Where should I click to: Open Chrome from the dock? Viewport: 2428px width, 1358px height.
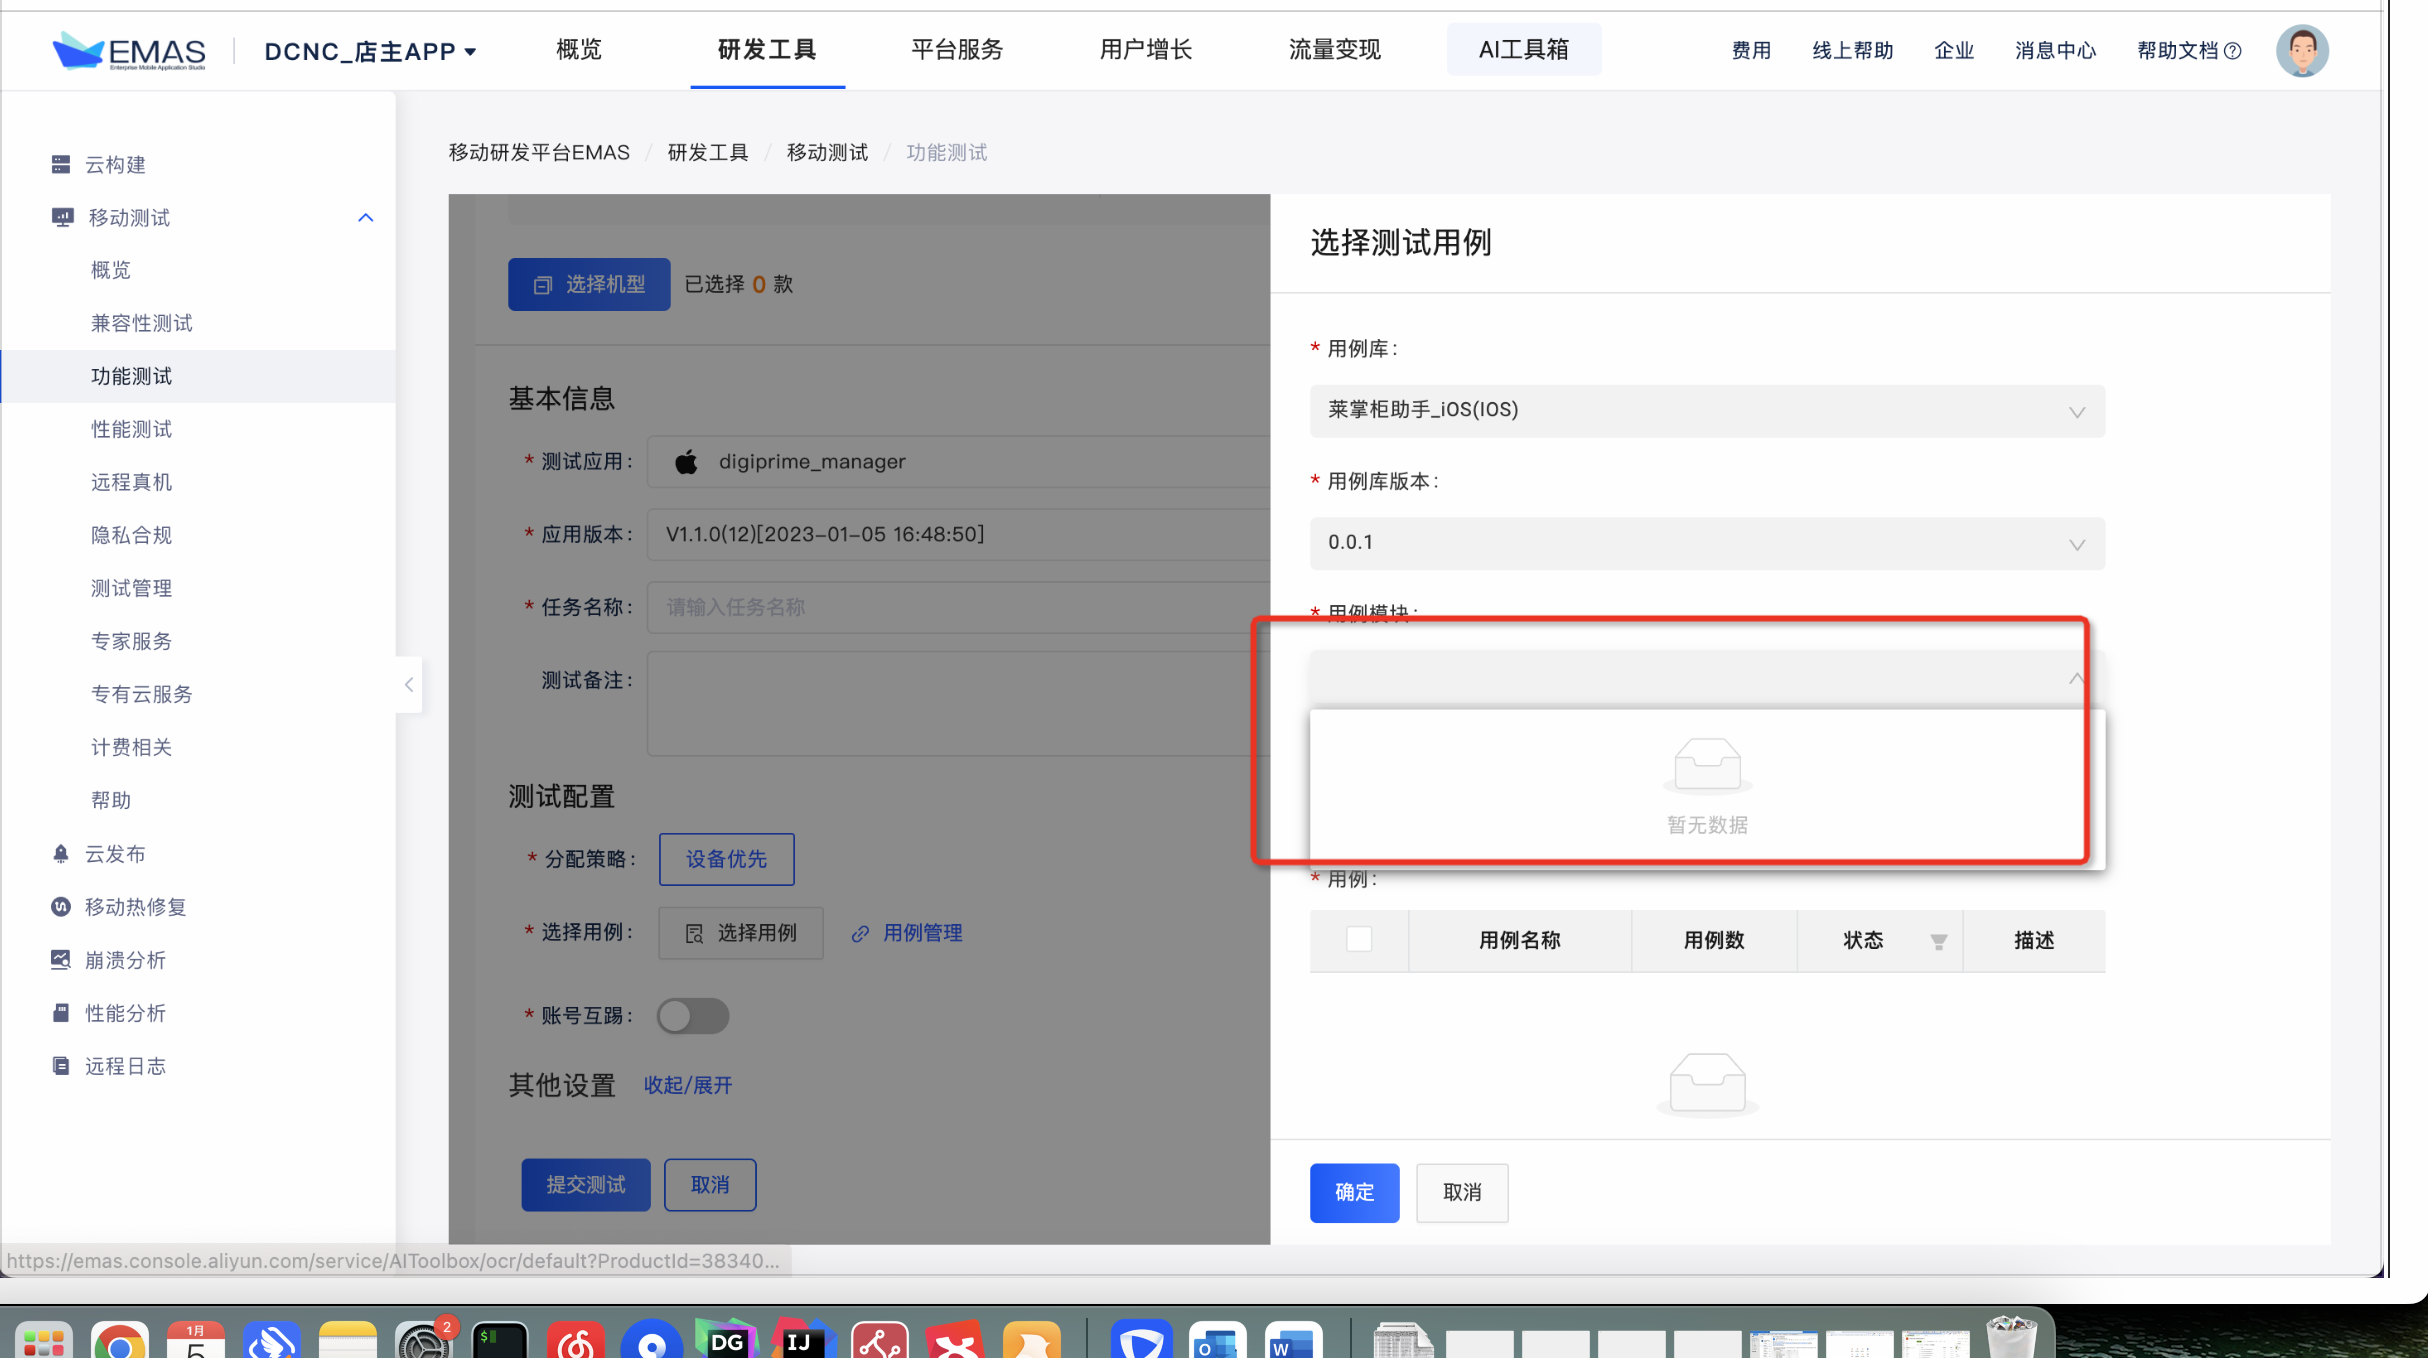click(x=119, y=1340)
